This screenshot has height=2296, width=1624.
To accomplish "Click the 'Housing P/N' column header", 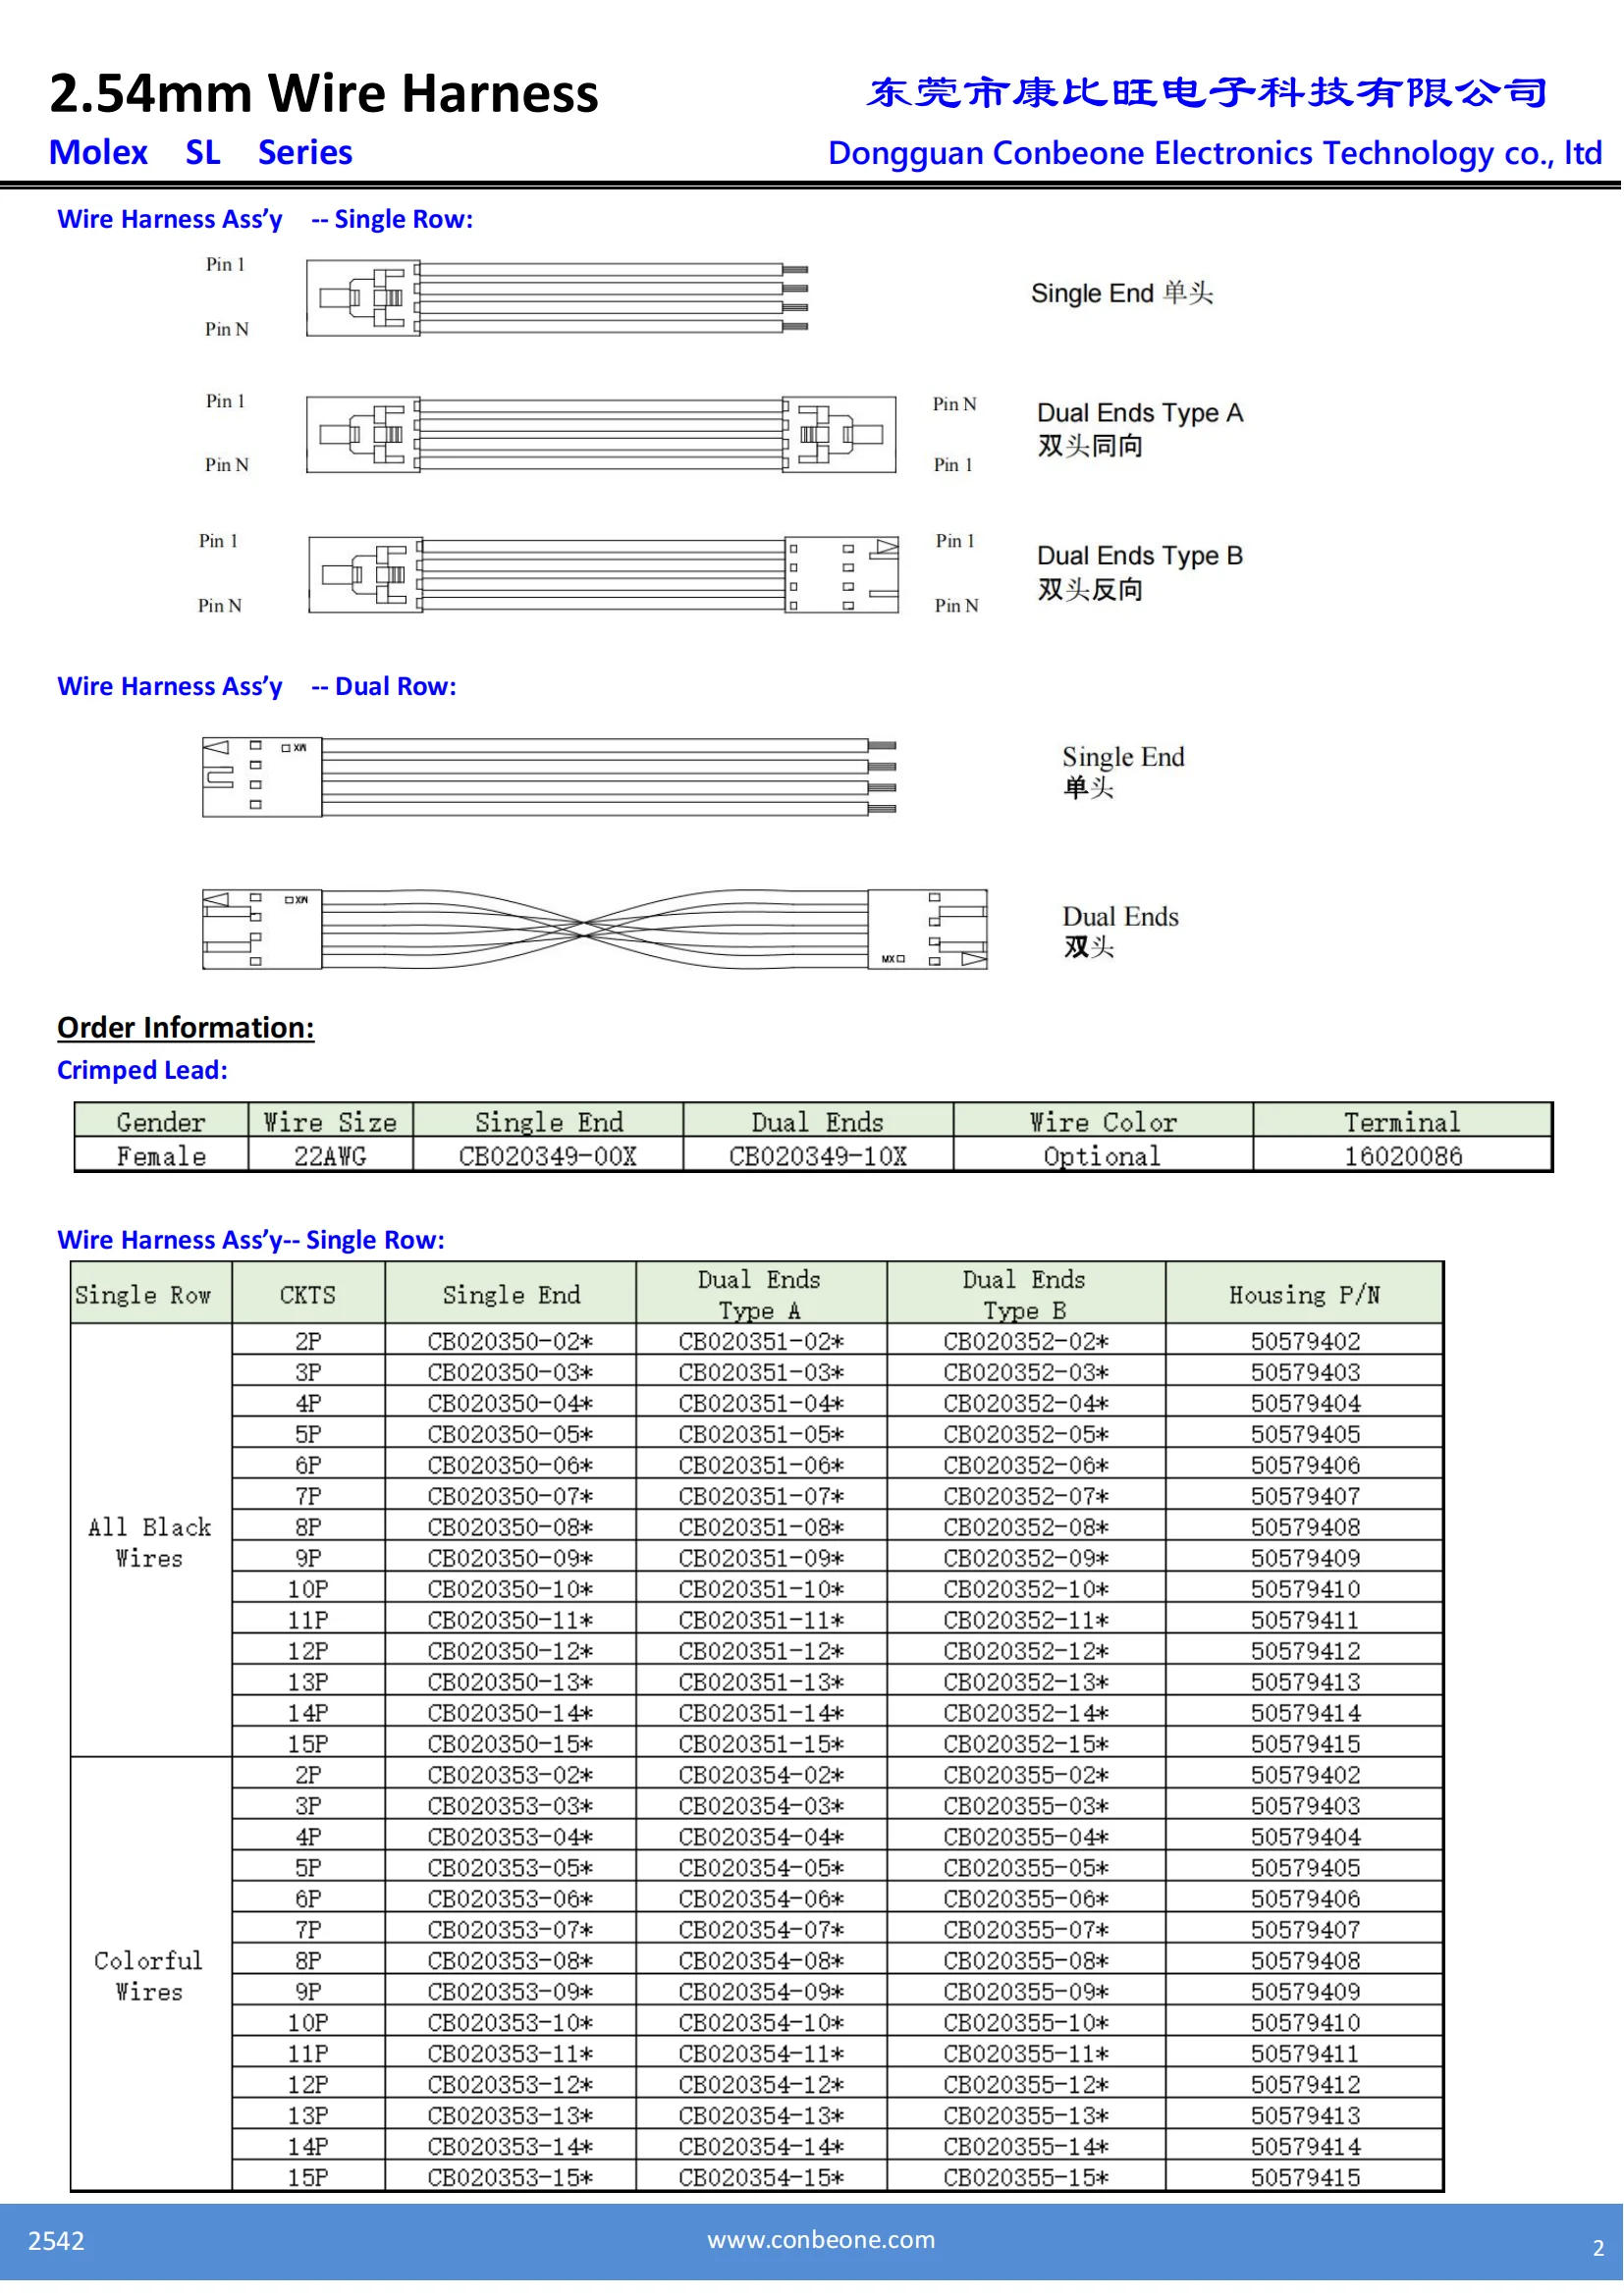I will 1305,1295.
